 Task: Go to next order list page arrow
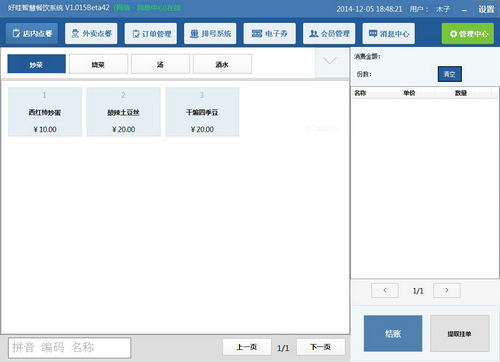[447, 290]
